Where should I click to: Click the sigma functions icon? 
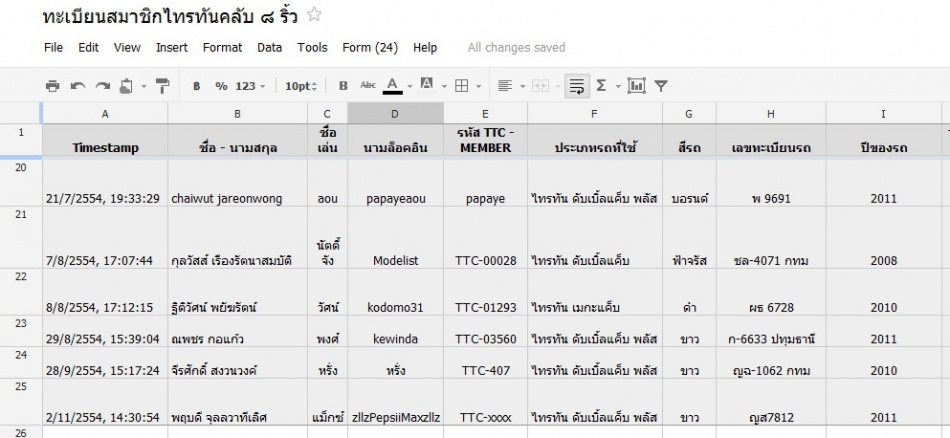tap(601, 86)
